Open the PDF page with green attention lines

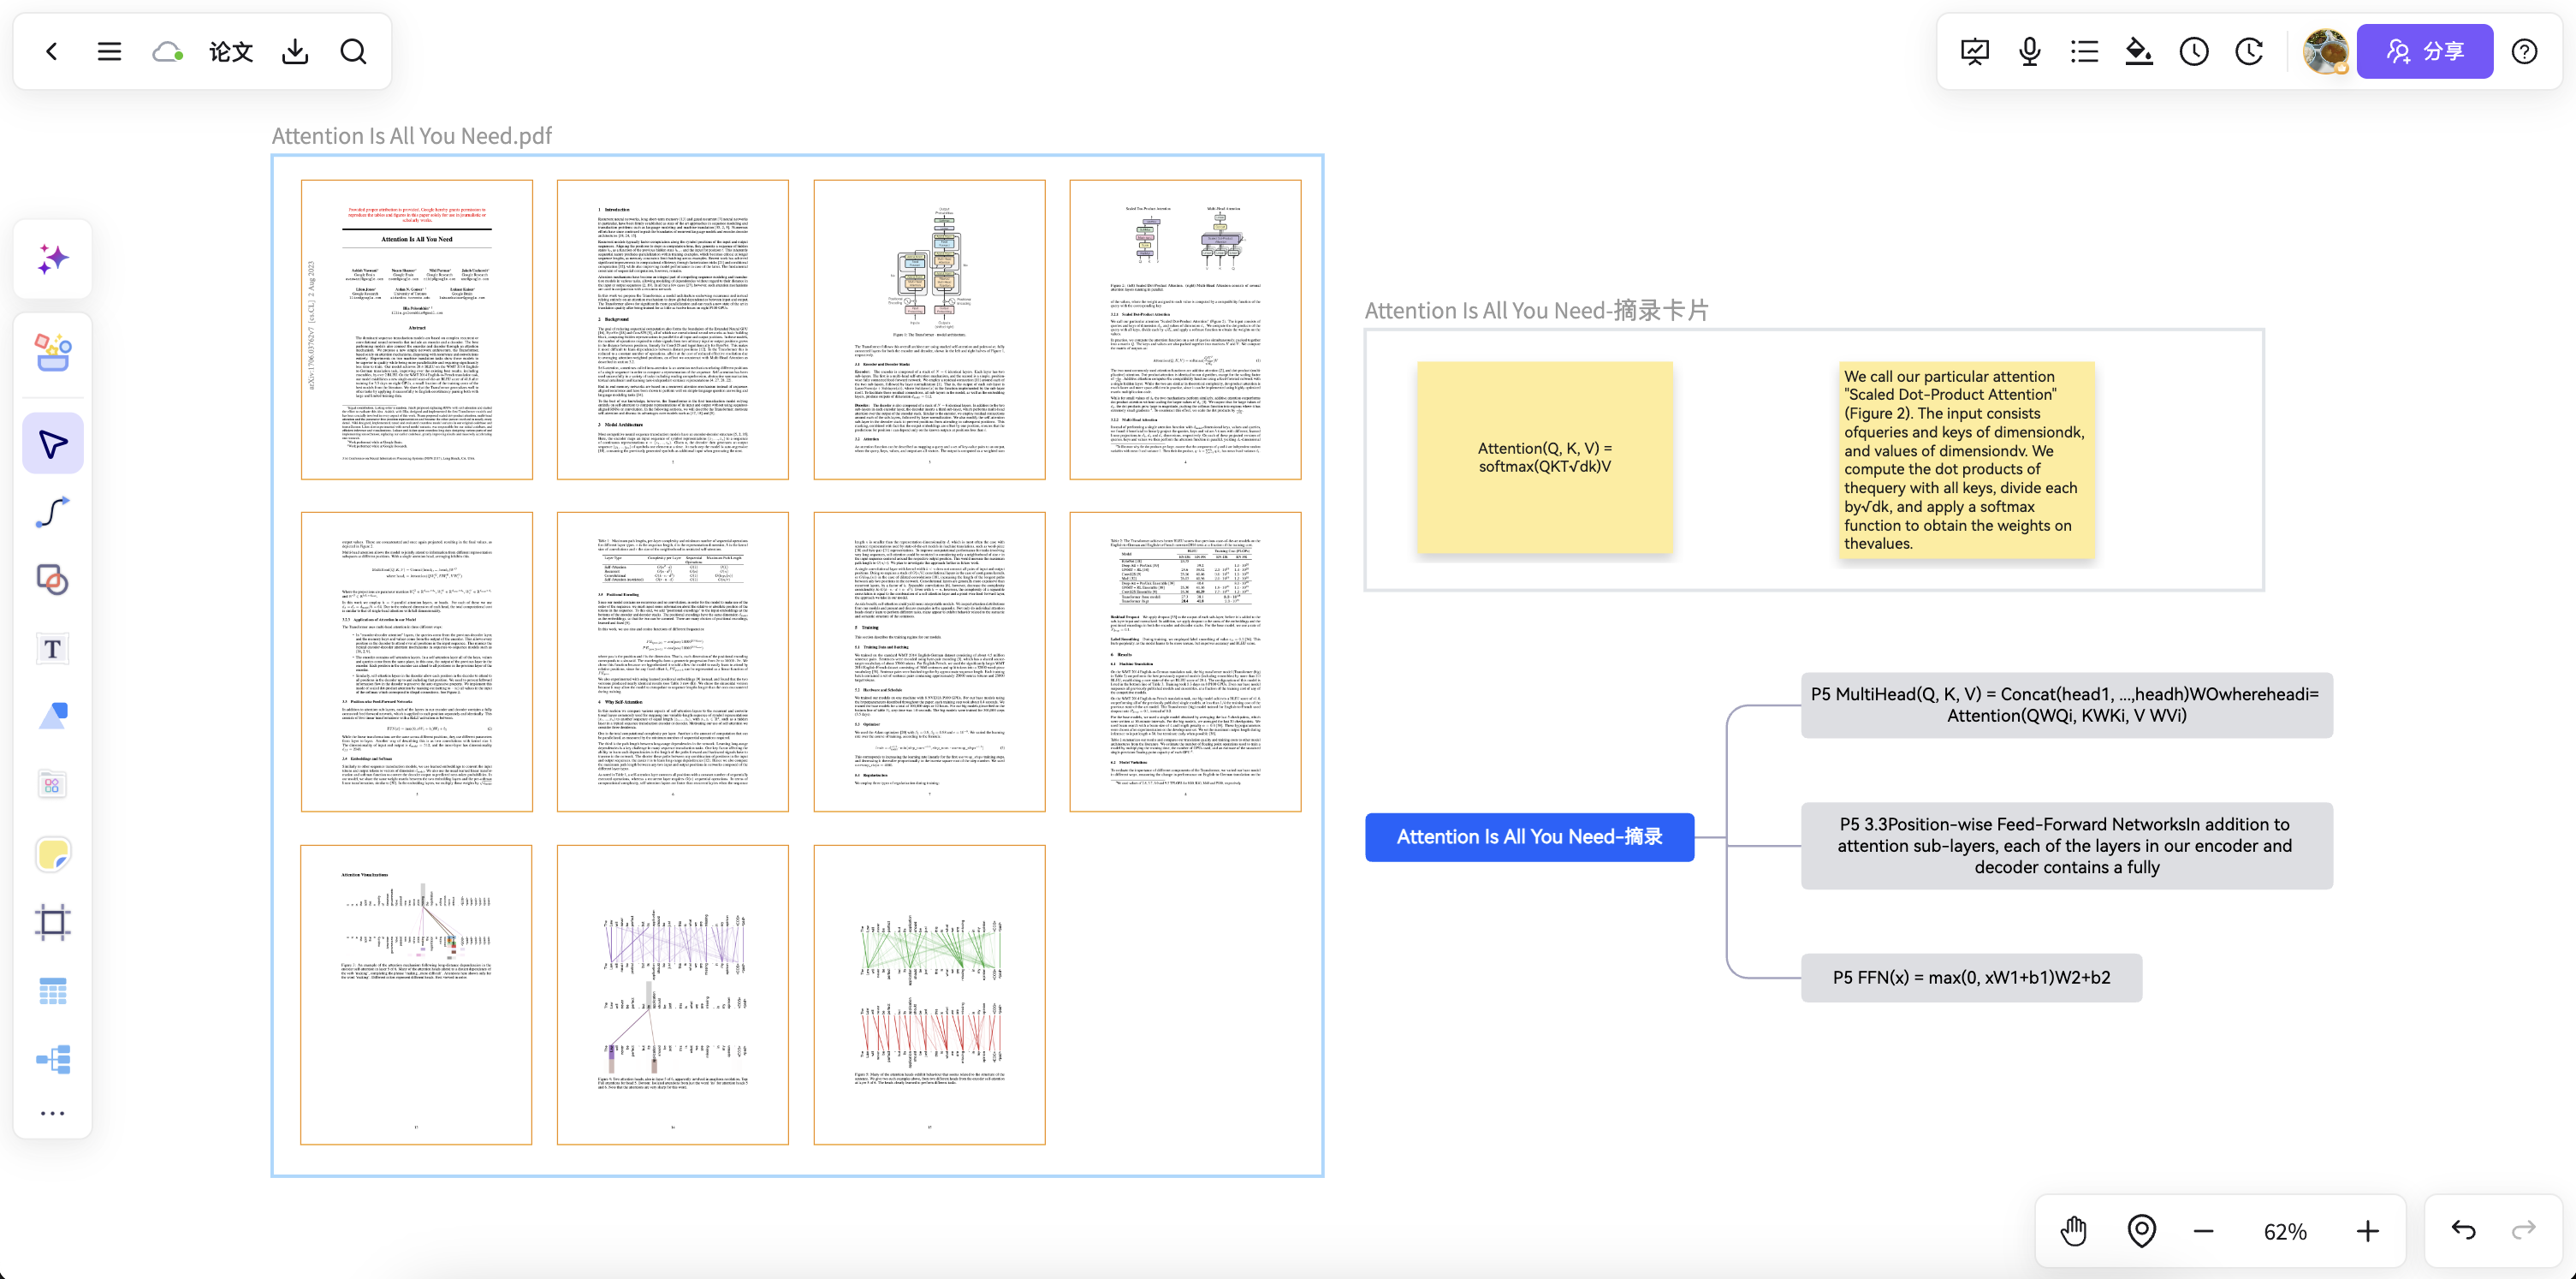click(929, 994)
